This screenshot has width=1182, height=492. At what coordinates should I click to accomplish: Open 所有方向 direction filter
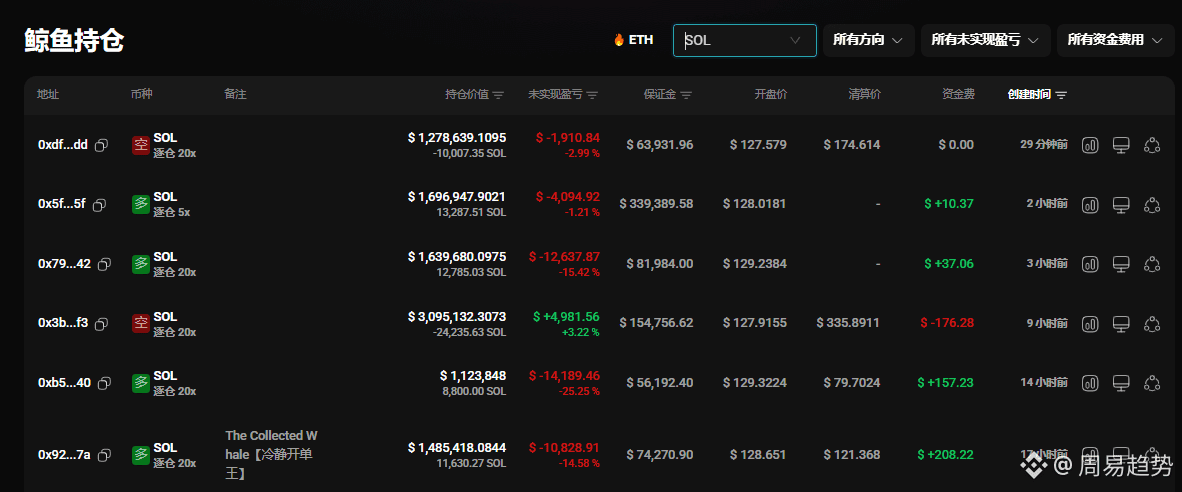[x=868, y=40]
